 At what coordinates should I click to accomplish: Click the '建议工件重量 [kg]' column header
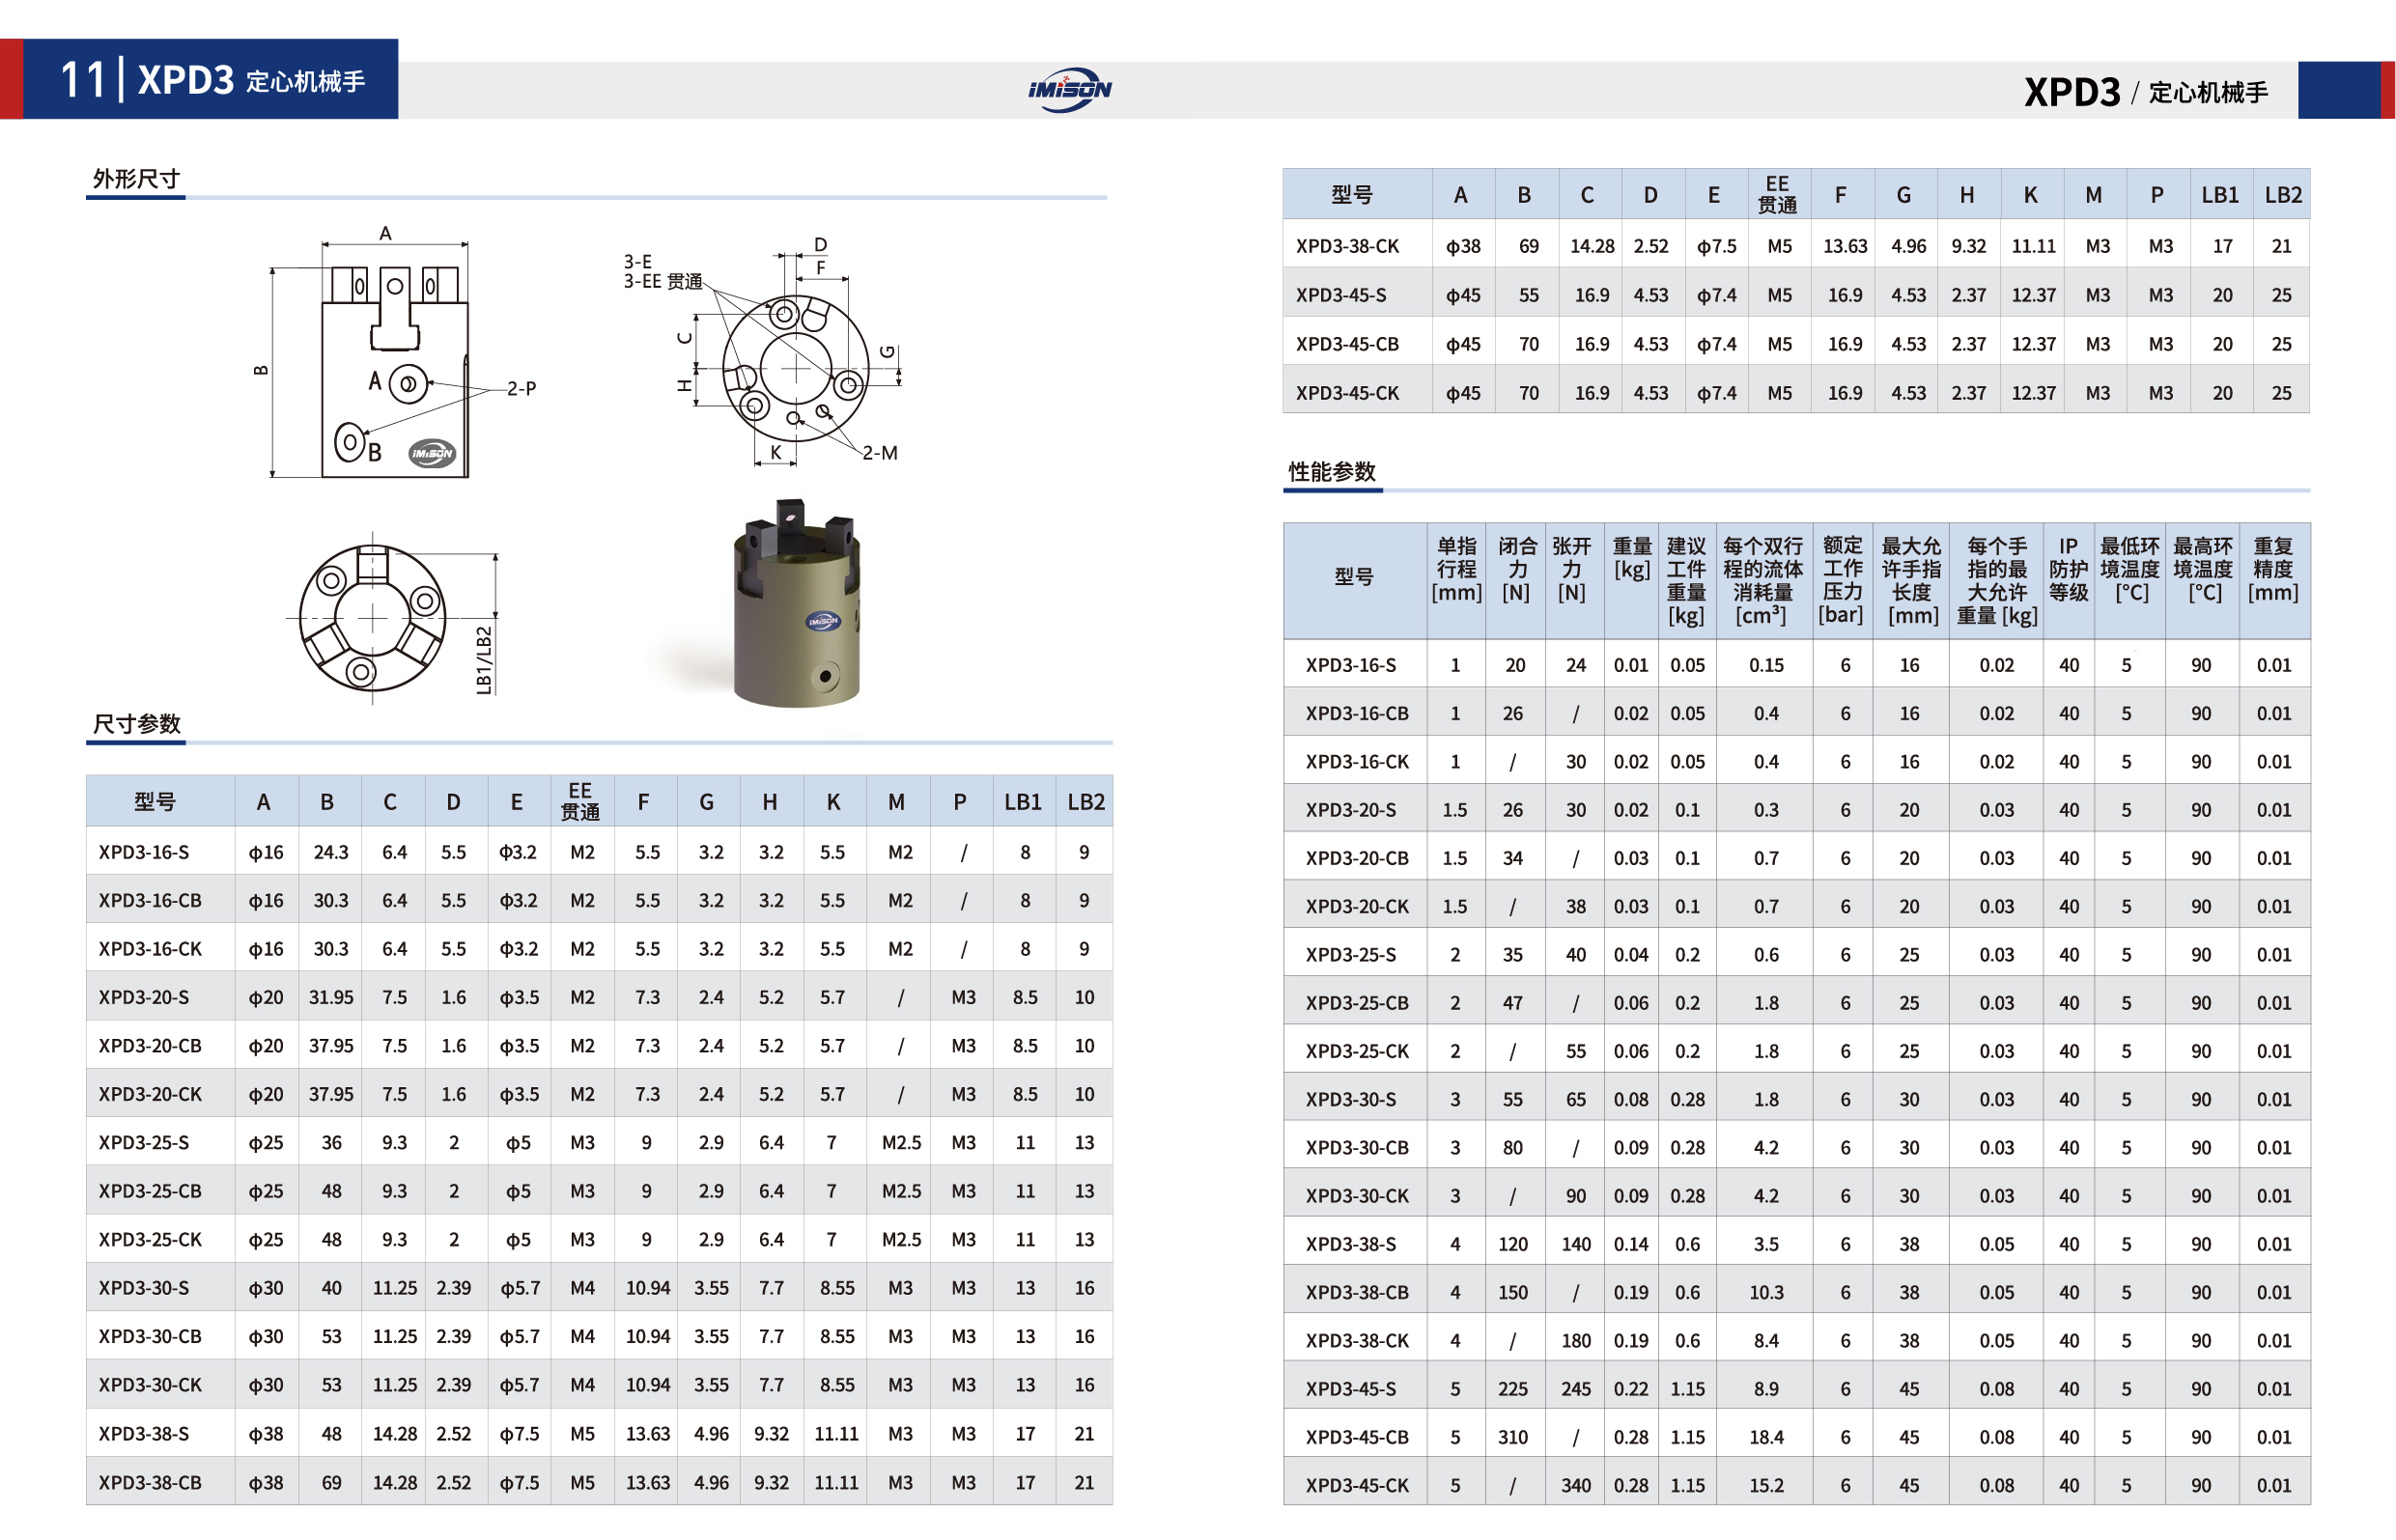pos(1686,581)
